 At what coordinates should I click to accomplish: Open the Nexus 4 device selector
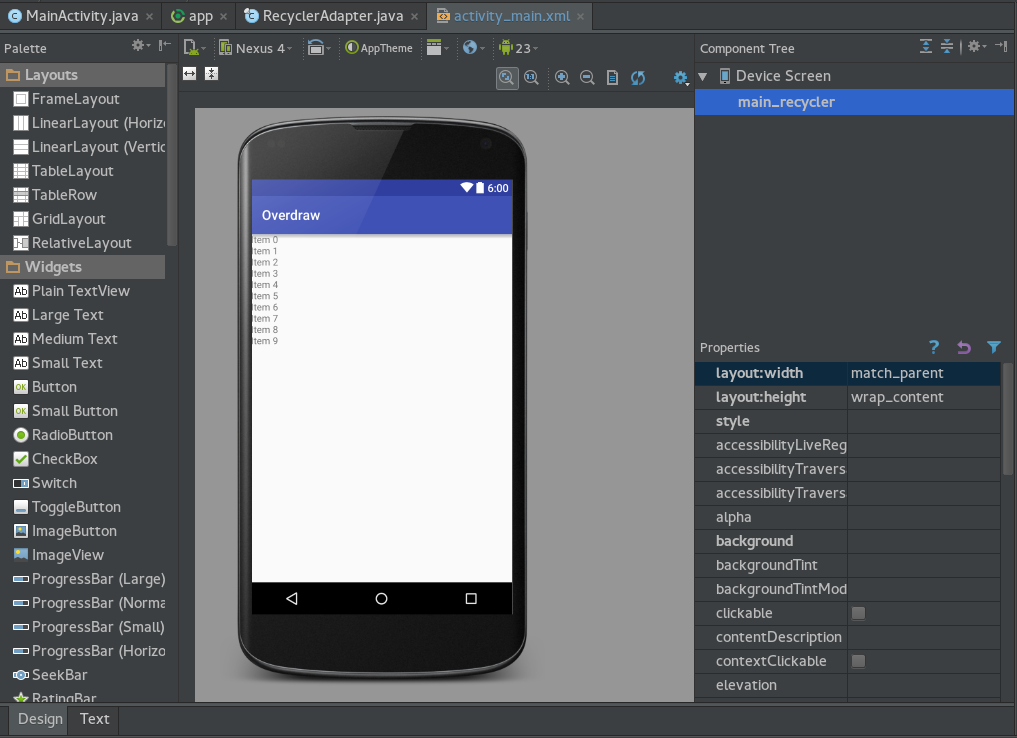coord(256,47)
